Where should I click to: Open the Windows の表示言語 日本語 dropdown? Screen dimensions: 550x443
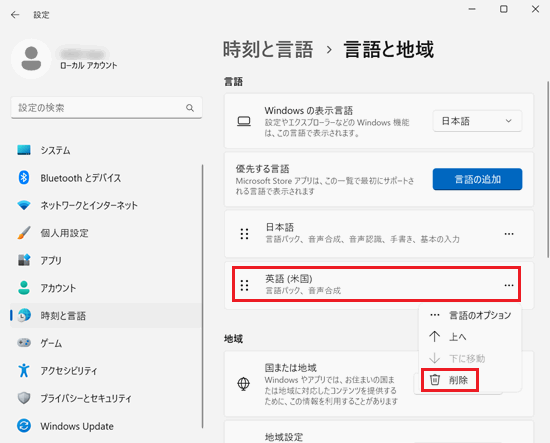[x=477, y=121]
